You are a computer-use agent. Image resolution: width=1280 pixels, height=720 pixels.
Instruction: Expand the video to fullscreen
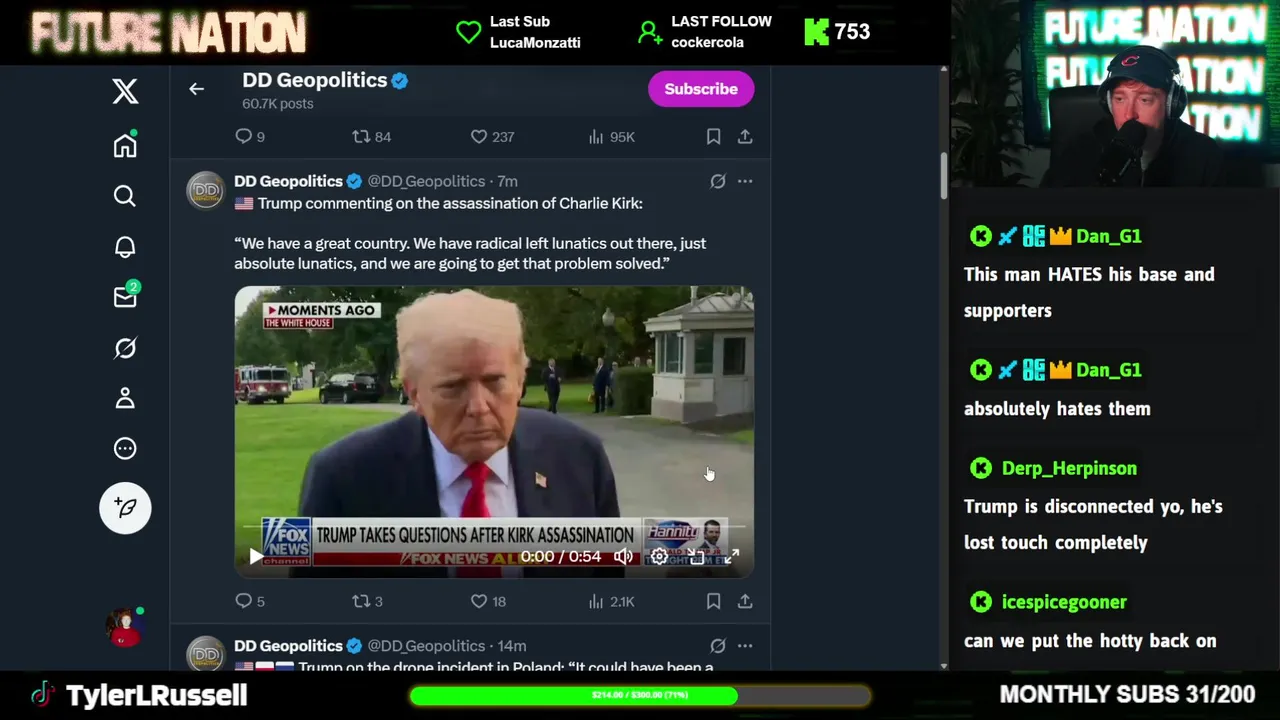[732, 556]
